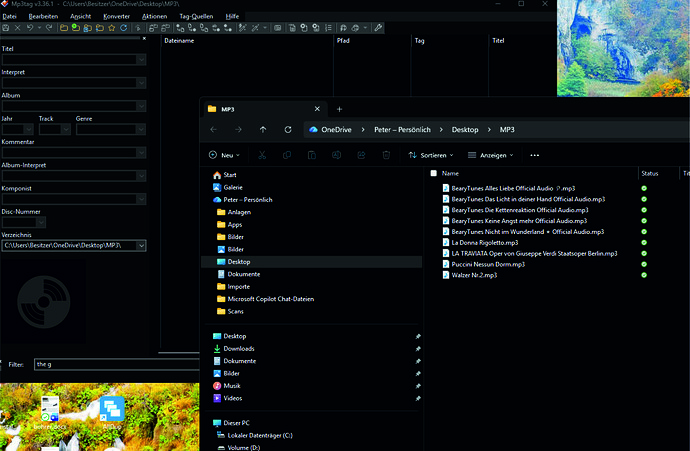Click the save tag icon in Mp3tag toolbar
690x451 pixels.
coord(6,28)
